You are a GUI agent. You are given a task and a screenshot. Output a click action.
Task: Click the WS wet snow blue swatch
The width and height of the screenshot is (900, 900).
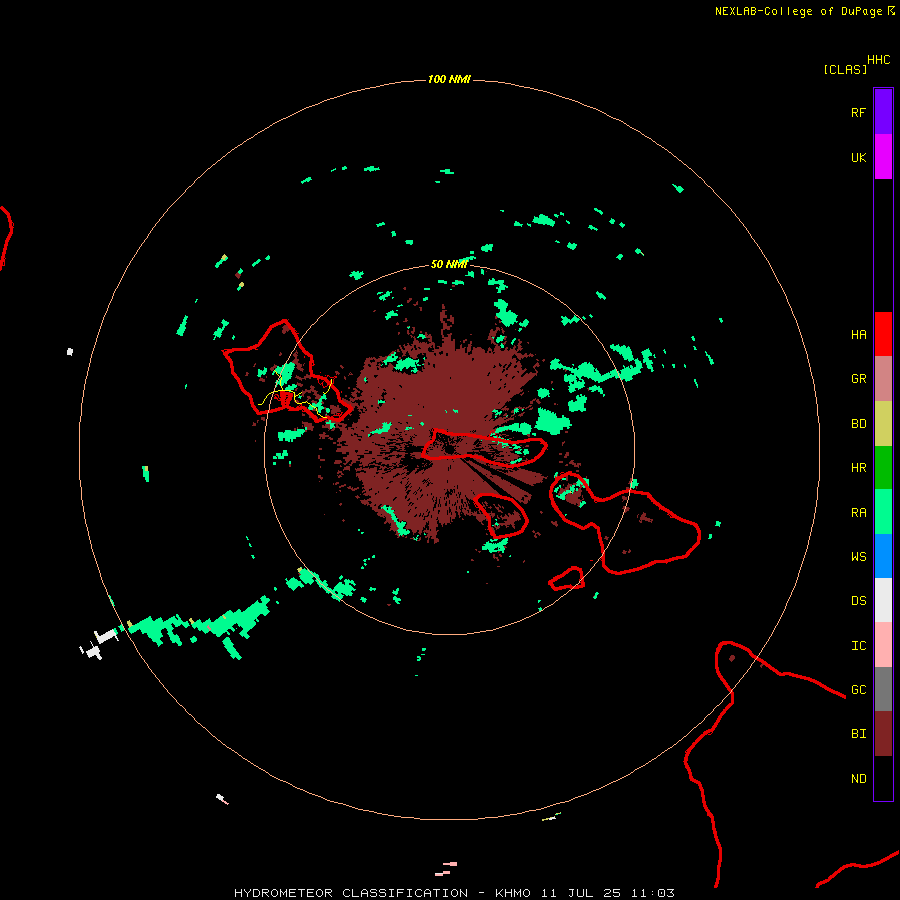[x=883, y=556]
